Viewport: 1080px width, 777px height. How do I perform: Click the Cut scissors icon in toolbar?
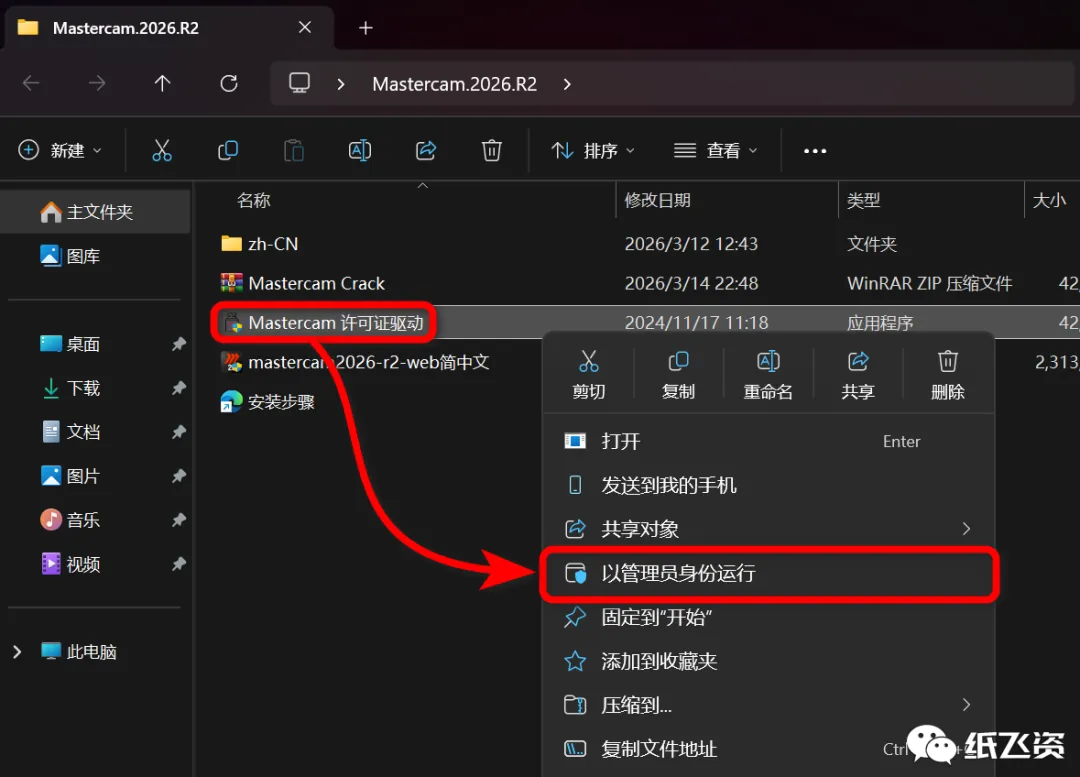click(162, 150)
